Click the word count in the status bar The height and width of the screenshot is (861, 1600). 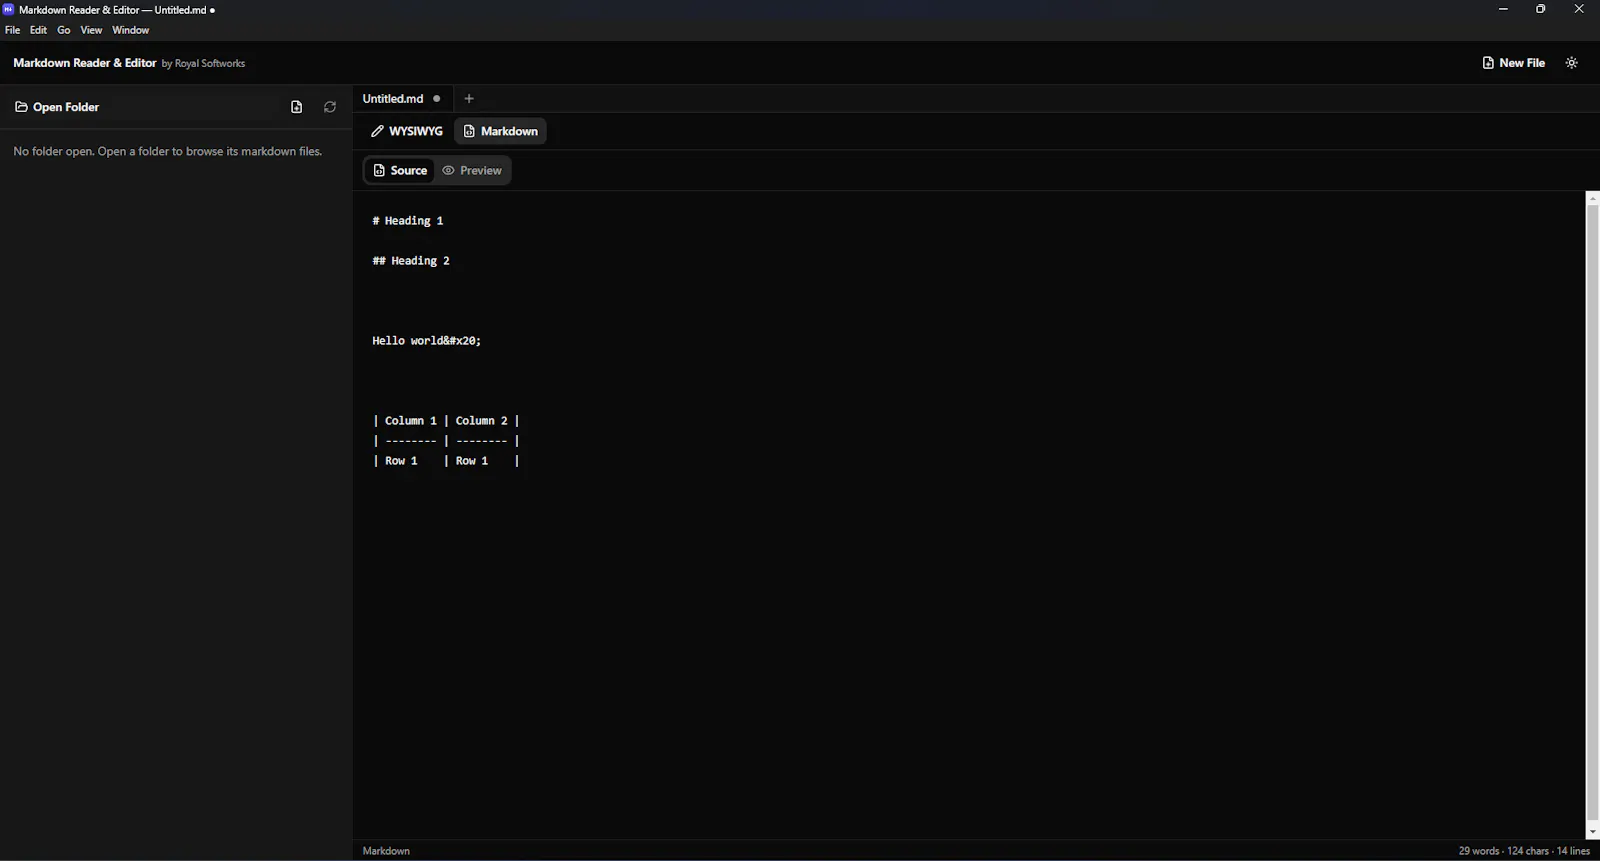[1478, 851]
